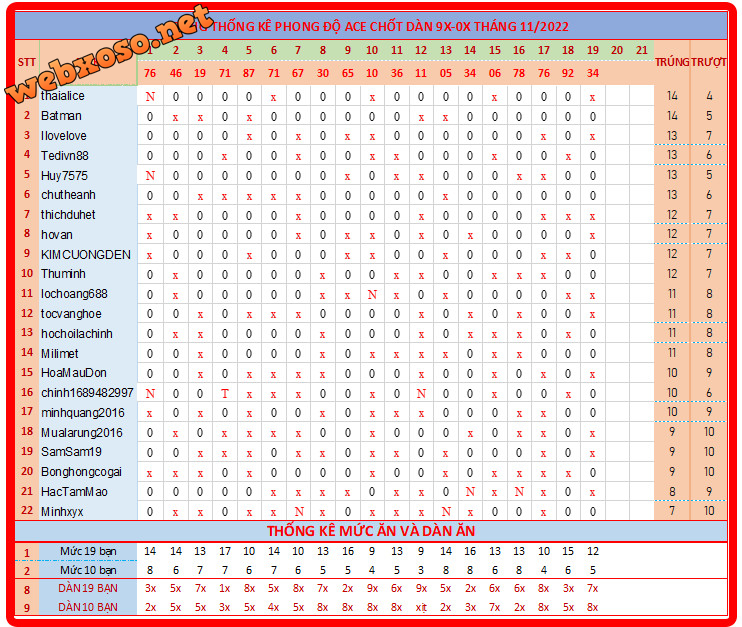
Task: Select player Thuminh
Action: (x=63, y=274)
